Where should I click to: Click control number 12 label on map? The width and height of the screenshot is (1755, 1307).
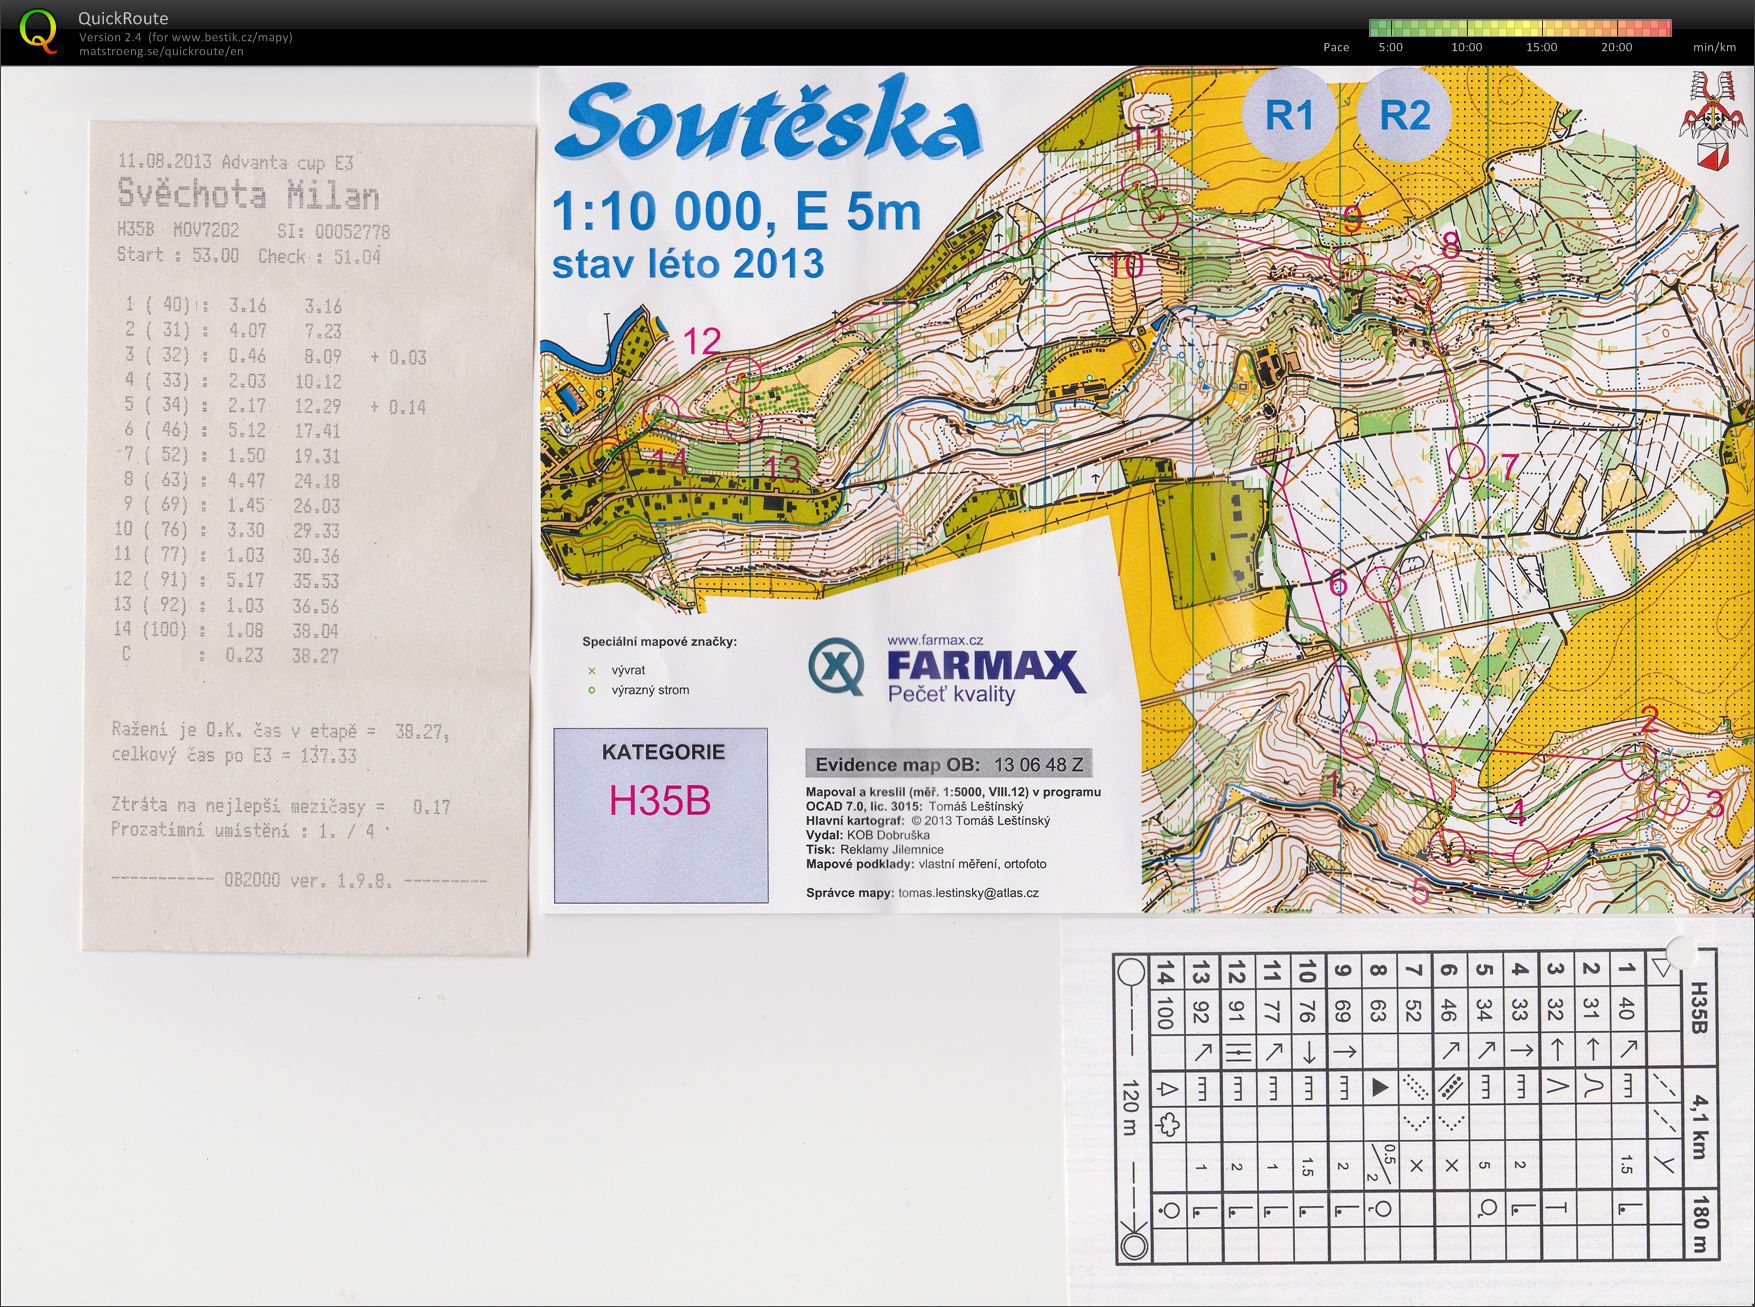tap(701, 342)
